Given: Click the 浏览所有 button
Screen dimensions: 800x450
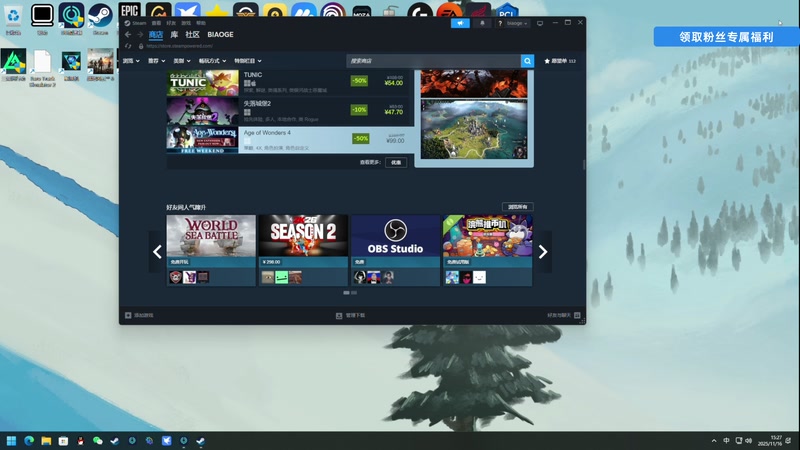Looking at the screenshot, I should (517, 207).
